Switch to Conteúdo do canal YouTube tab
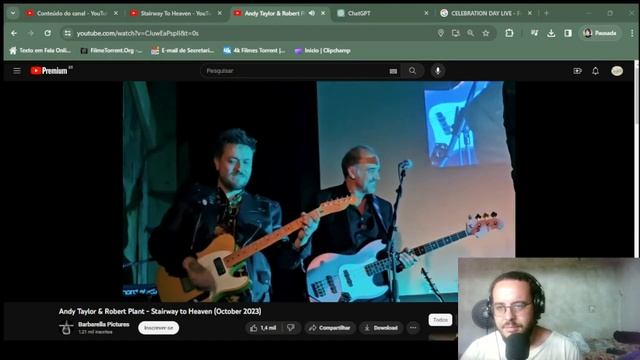 [x=72, y=13]
